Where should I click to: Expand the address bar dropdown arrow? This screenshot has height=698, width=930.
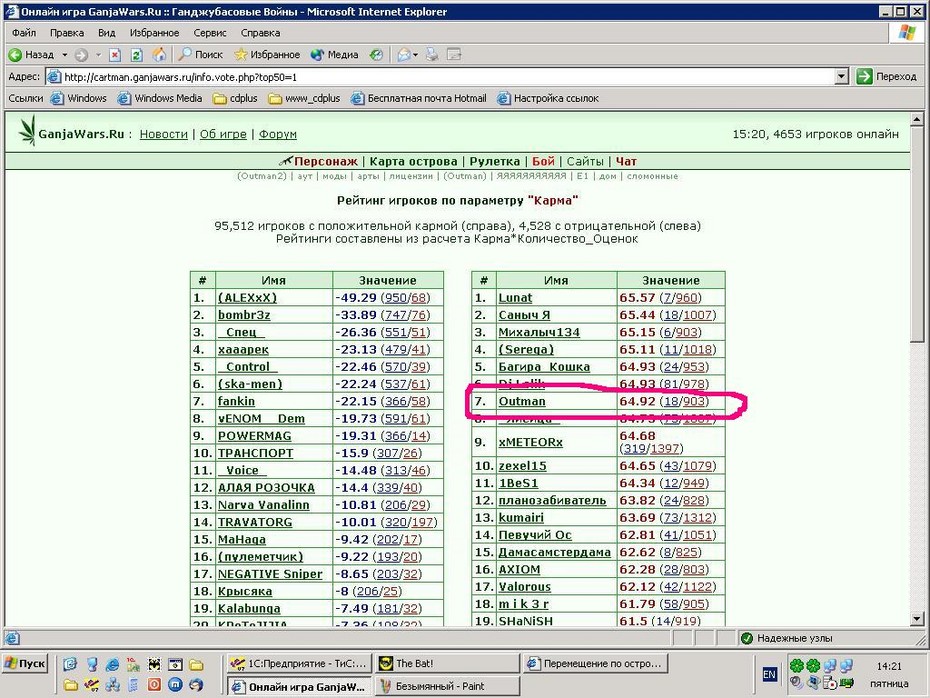click(841, 77)
